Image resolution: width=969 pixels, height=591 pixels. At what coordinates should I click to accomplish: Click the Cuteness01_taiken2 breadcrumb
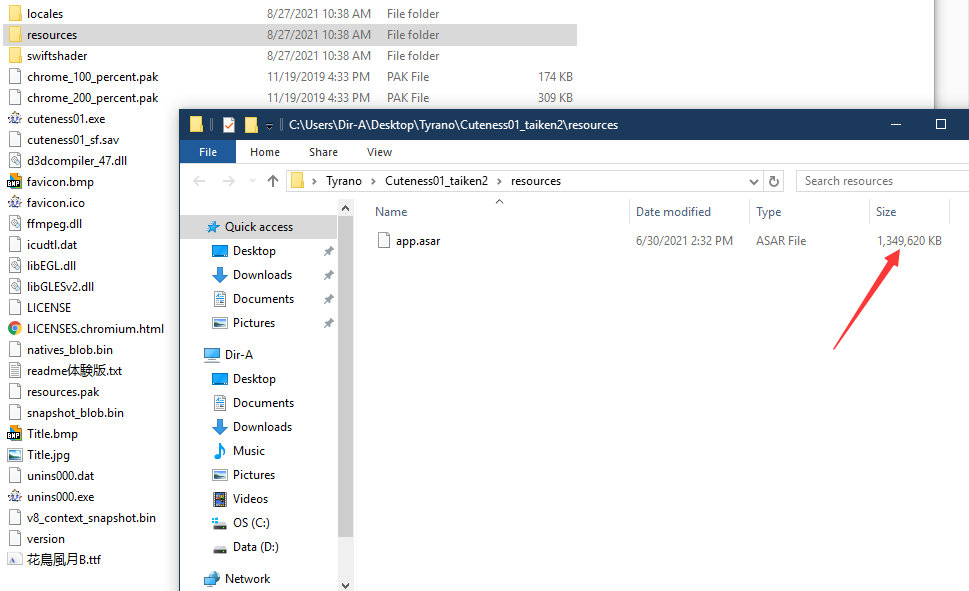[x=436, y=181]
